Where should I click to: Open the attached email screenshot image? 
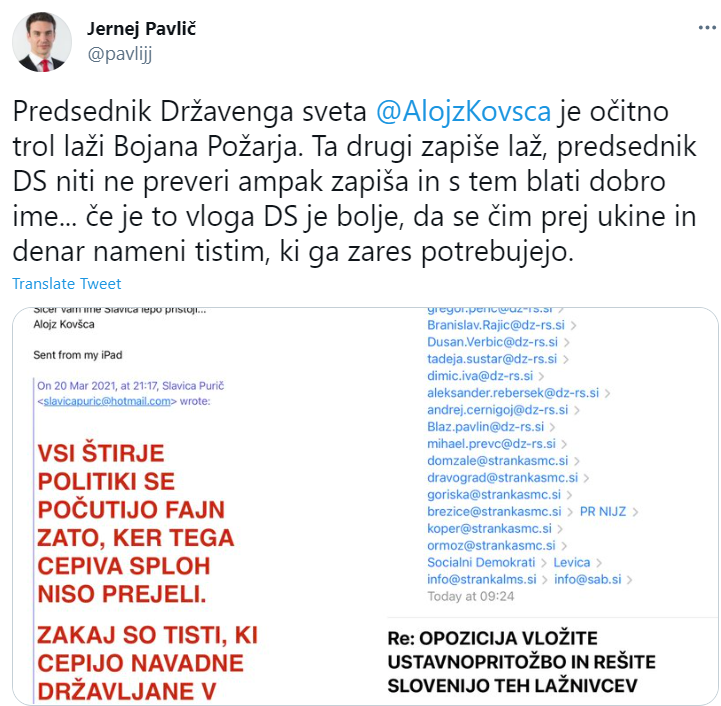(365, 506)
